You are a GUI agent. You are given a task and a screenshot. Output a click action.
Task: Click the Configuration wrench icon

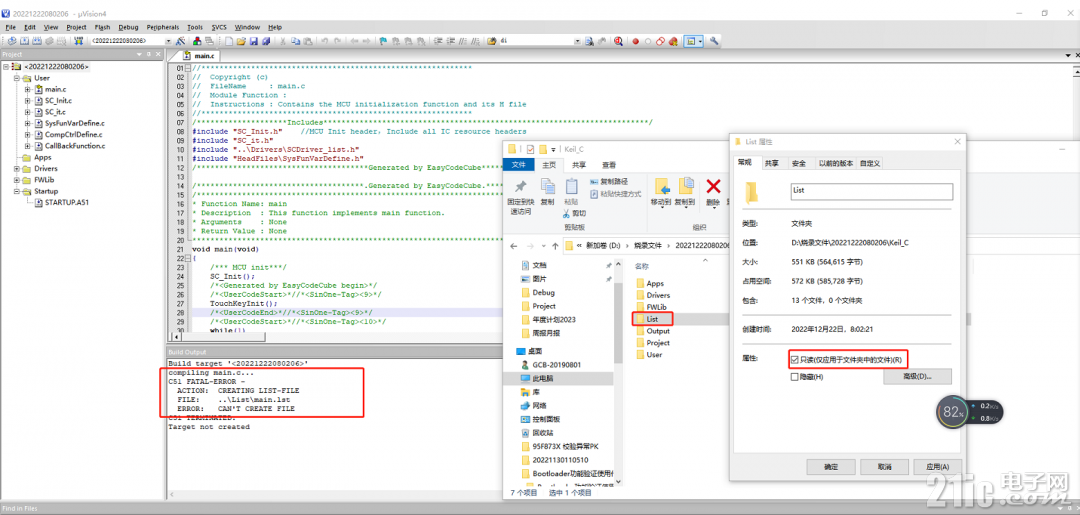[714, 41]
